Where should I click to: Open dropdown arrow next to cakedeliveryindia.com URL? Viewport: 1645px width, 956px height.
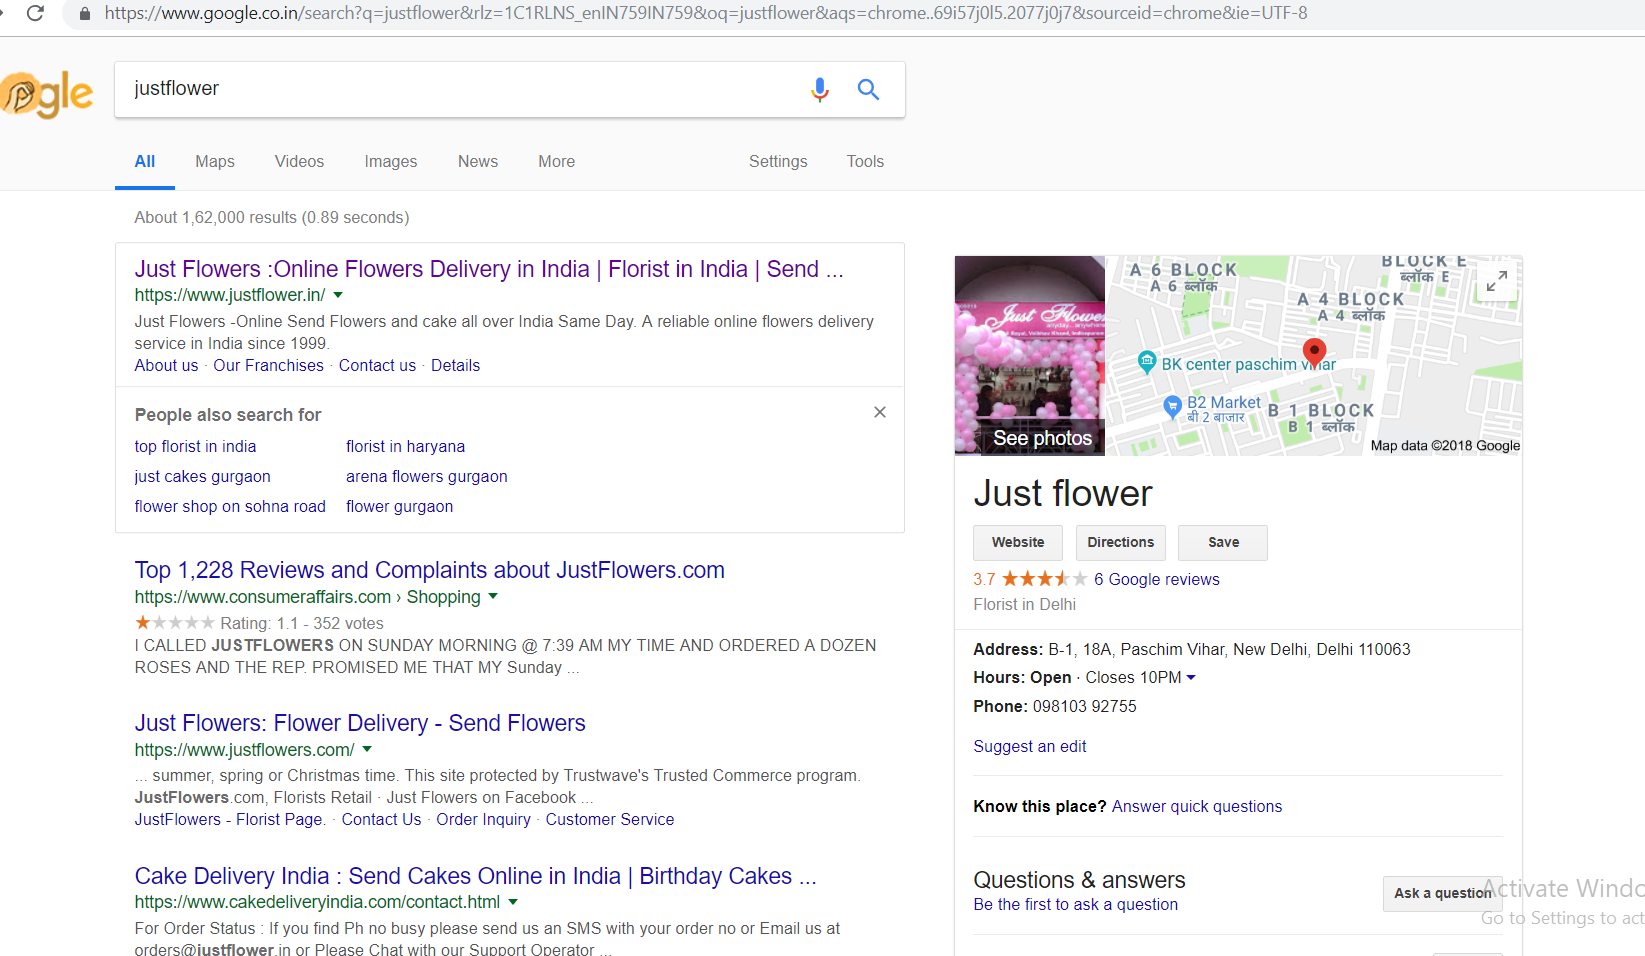coord(513,902)
